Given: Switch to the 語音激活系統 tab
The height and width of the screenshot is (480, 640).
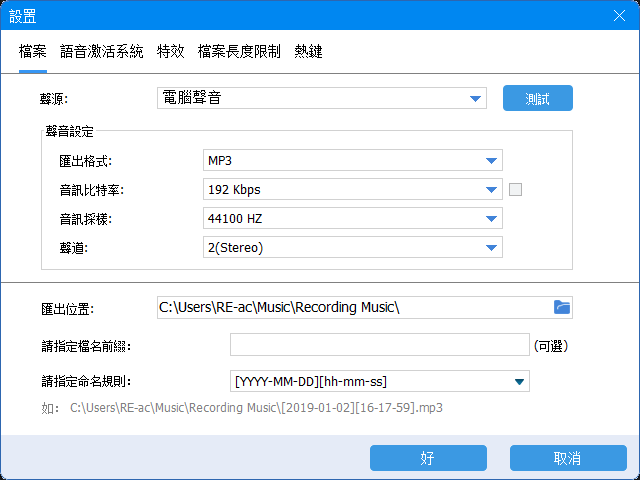Looking at the screenshot, I should tap(102, 52).
